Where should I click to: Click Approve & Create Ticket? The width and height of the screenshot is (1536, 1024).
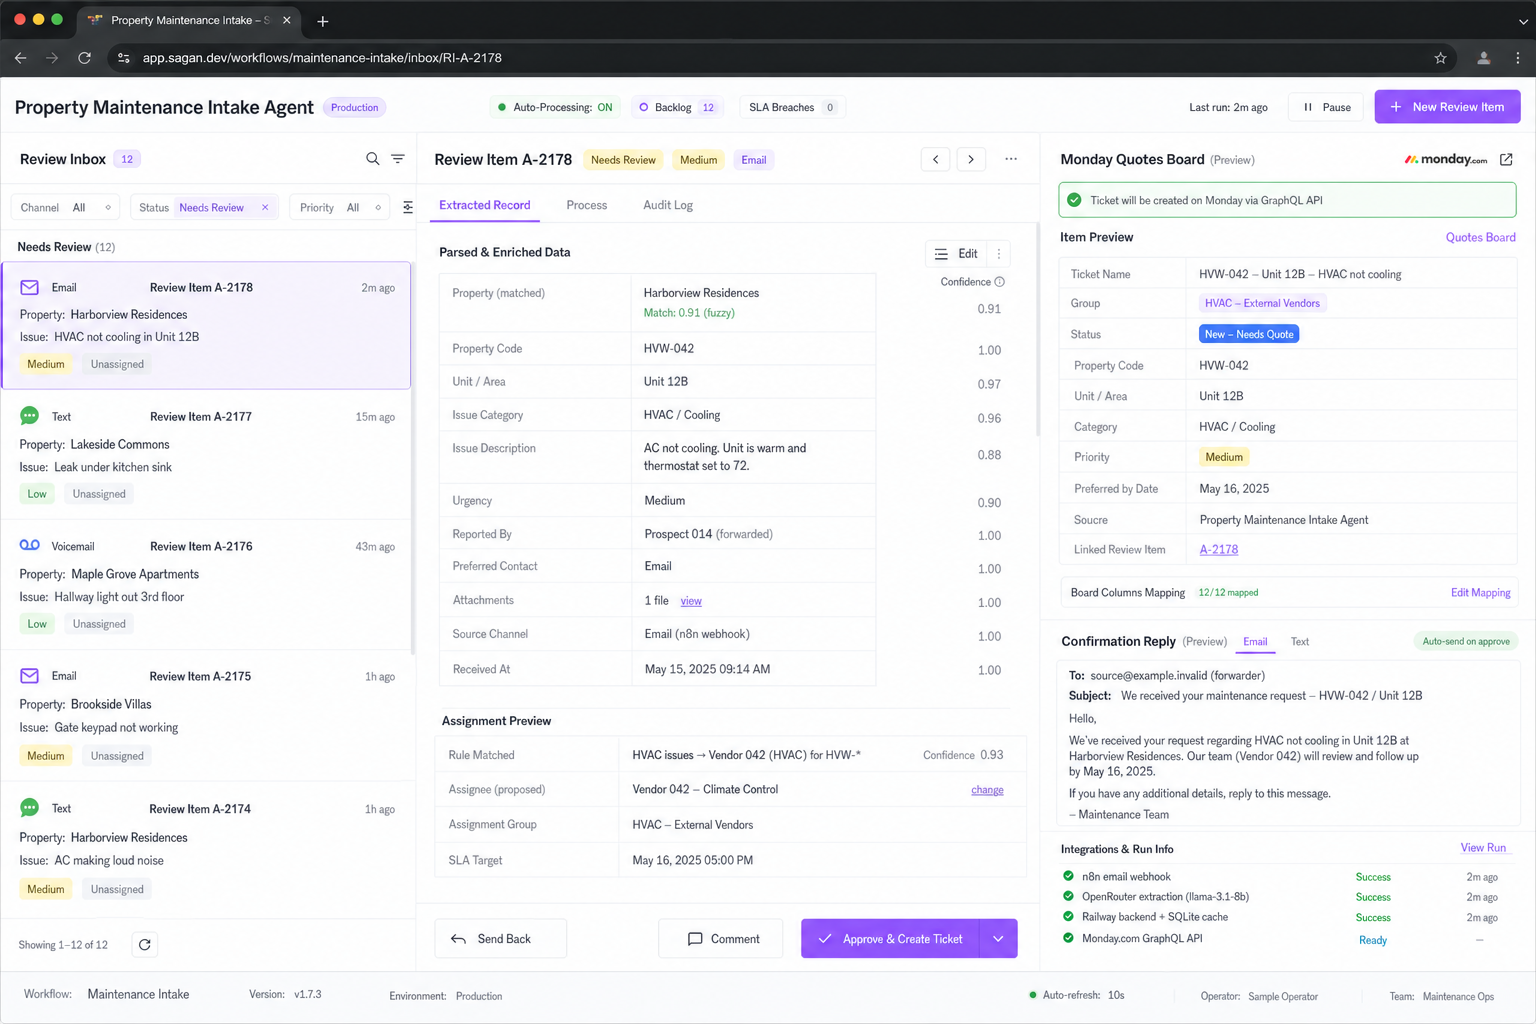click(x=890, y=939)
